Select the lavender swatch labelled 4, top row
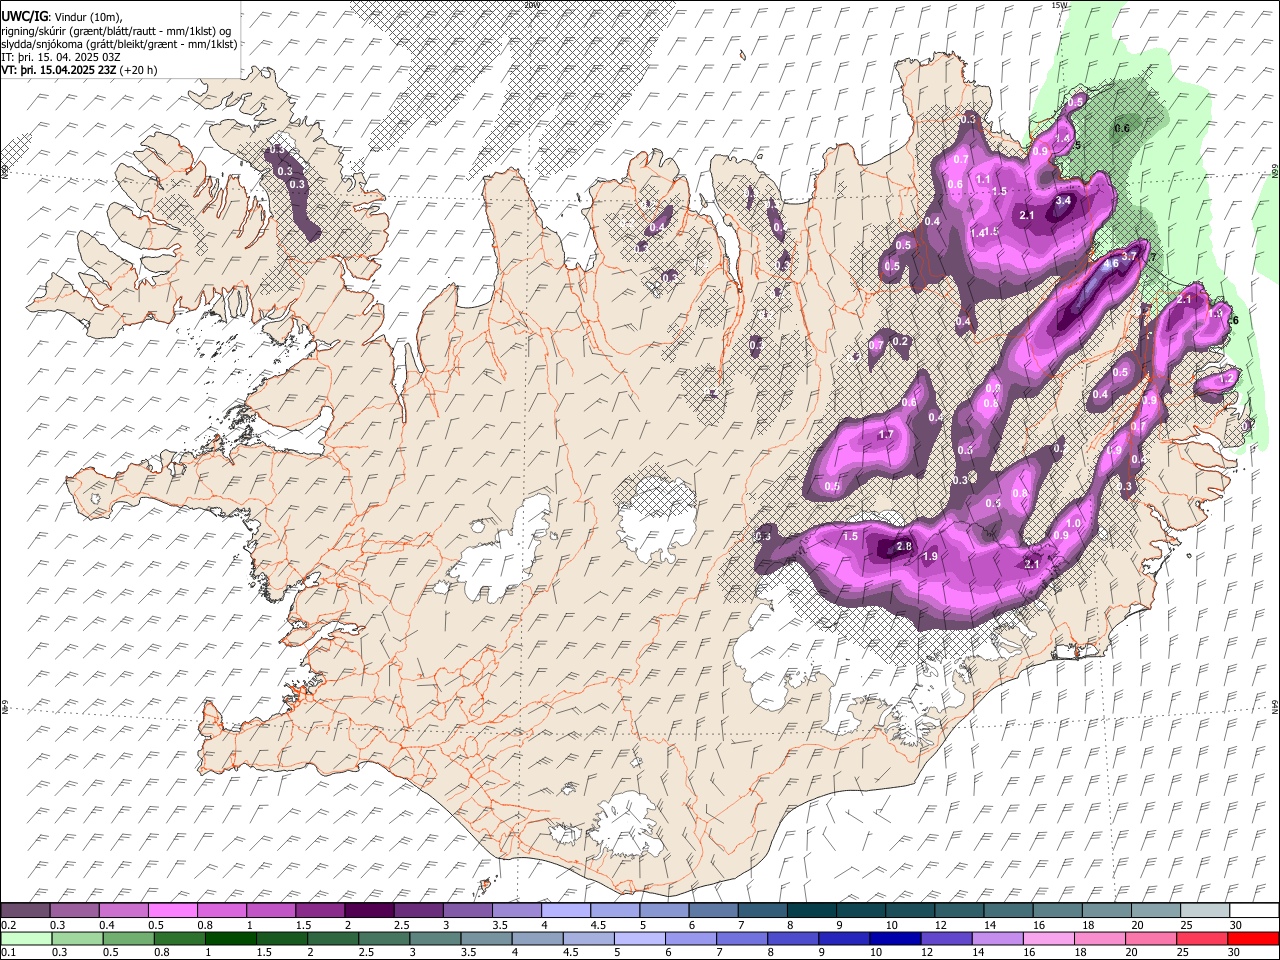The width and height of the screenshot is (1280, 960). [566, 911]
